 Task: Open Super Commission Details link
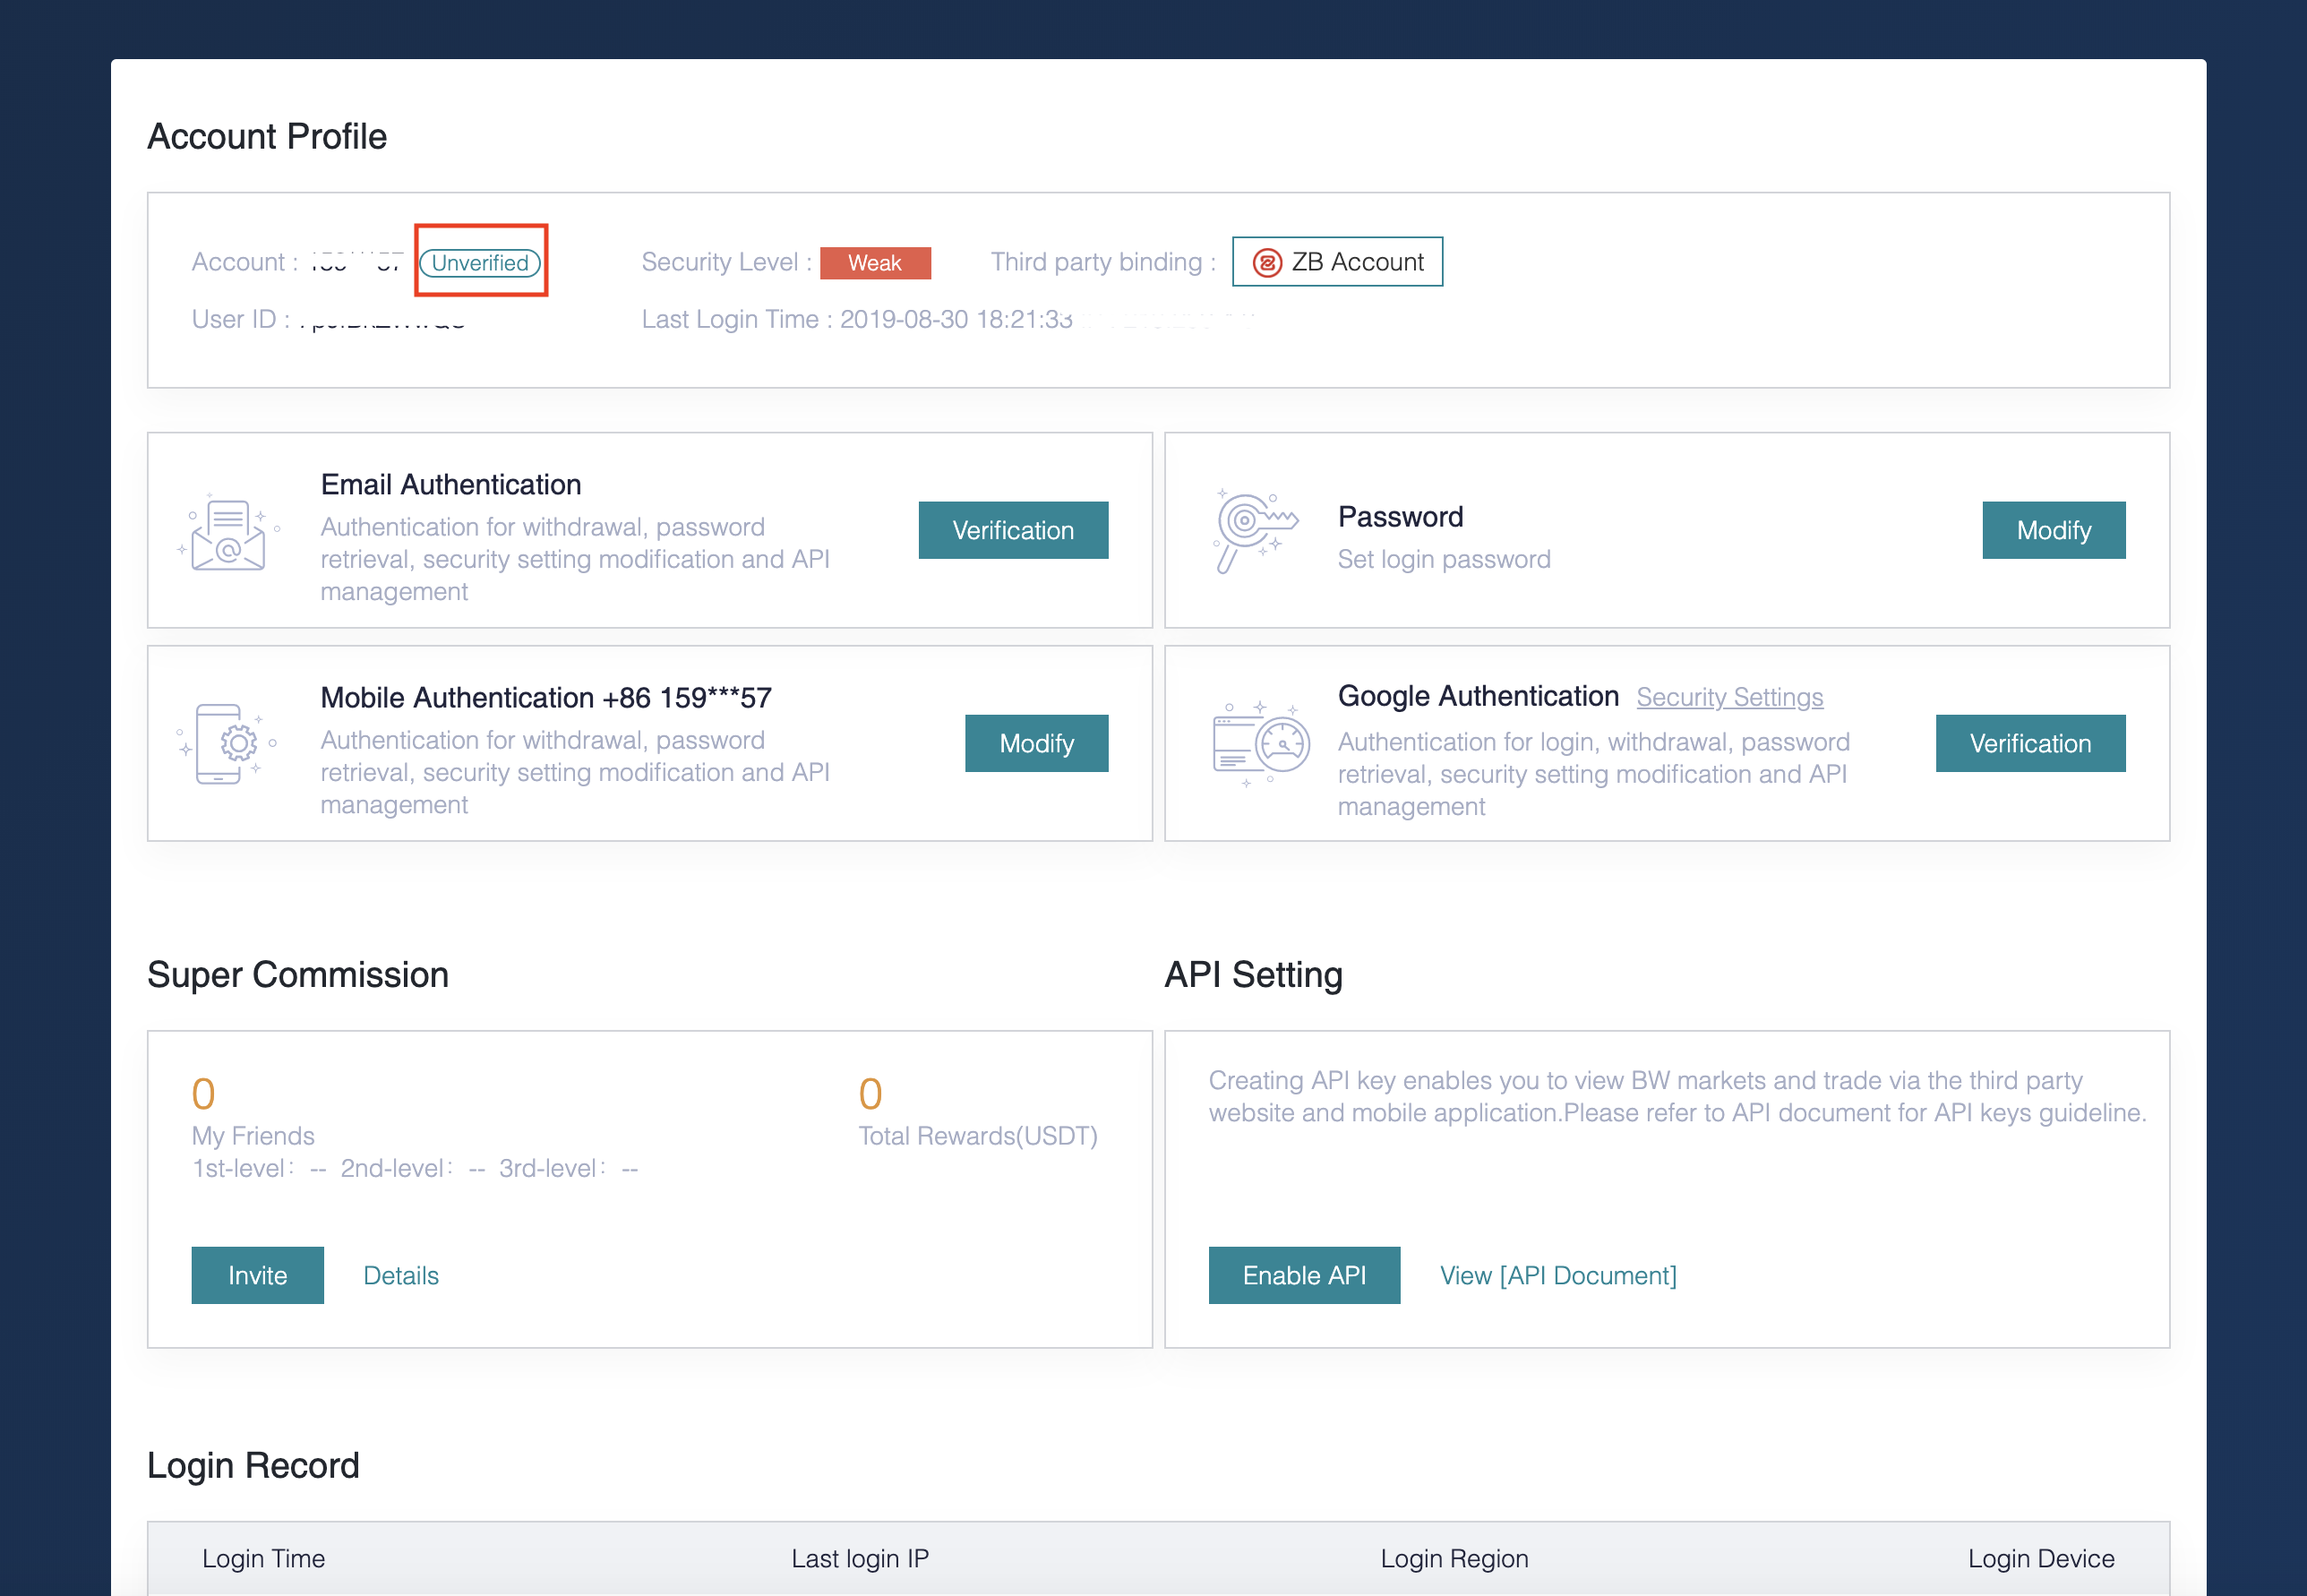click(x=401, y=1275)
